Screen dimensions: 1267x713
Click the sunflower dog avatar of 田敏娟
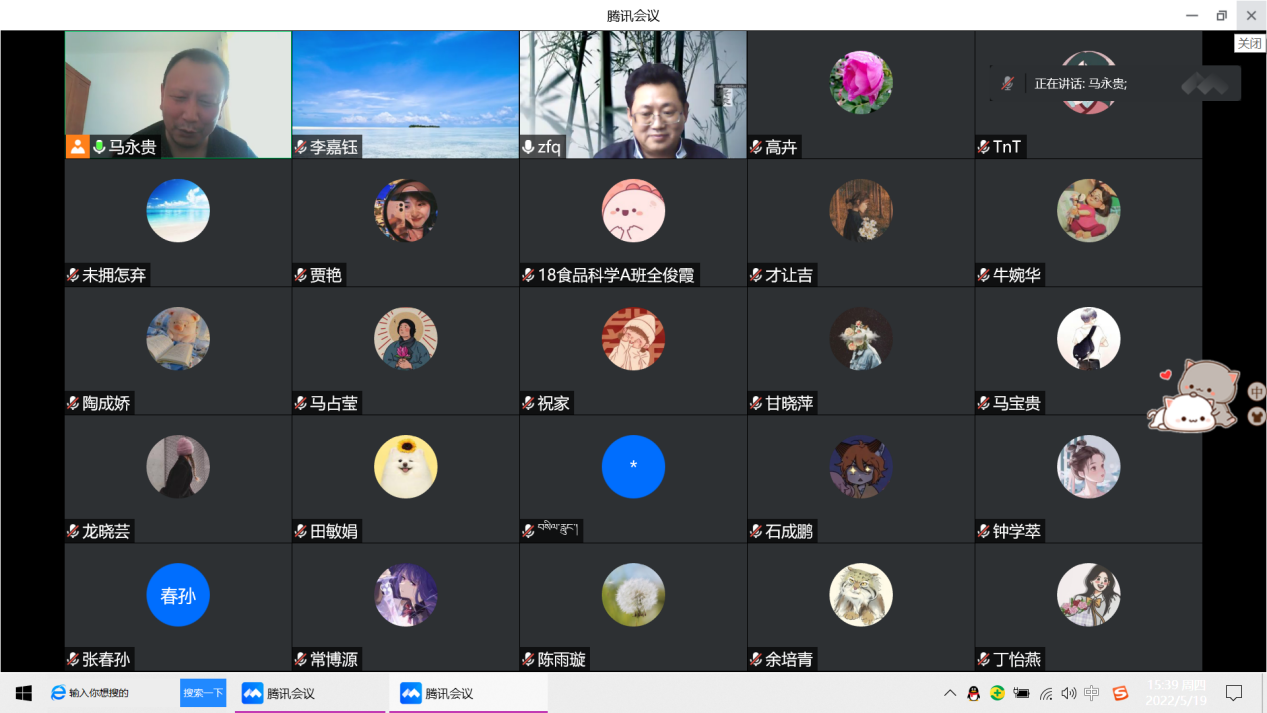click(x=405, y=467)
